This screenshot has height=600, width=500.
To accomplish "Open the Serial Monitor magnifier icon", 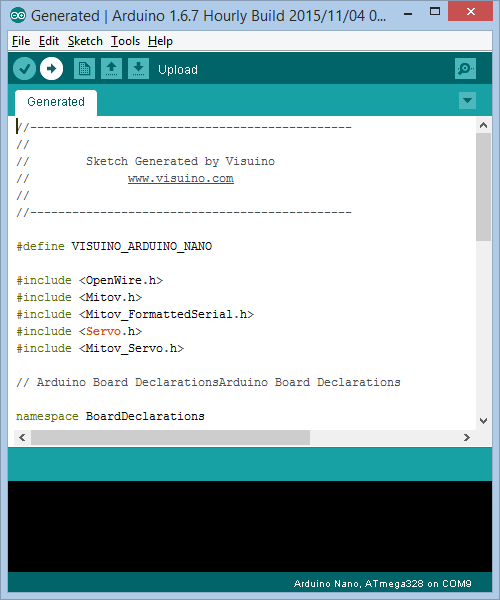I will [x=465, y=69].
